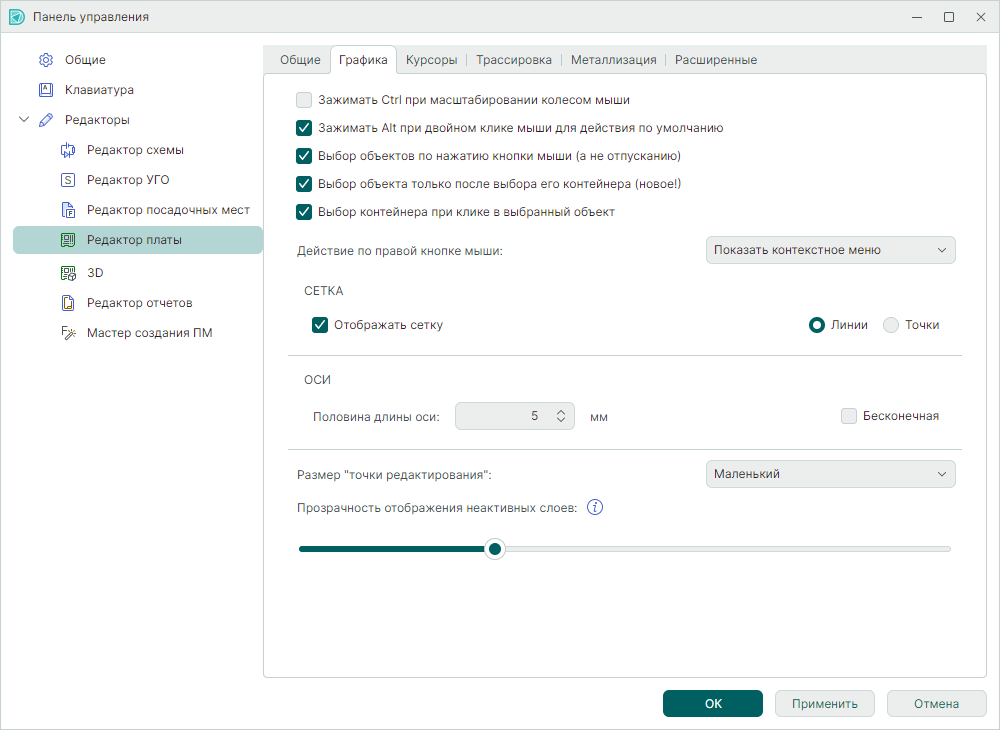Screen dimensions: 1000x730
Task: Select Редактор посадочных мест tree item
Action: pos(168,210)
